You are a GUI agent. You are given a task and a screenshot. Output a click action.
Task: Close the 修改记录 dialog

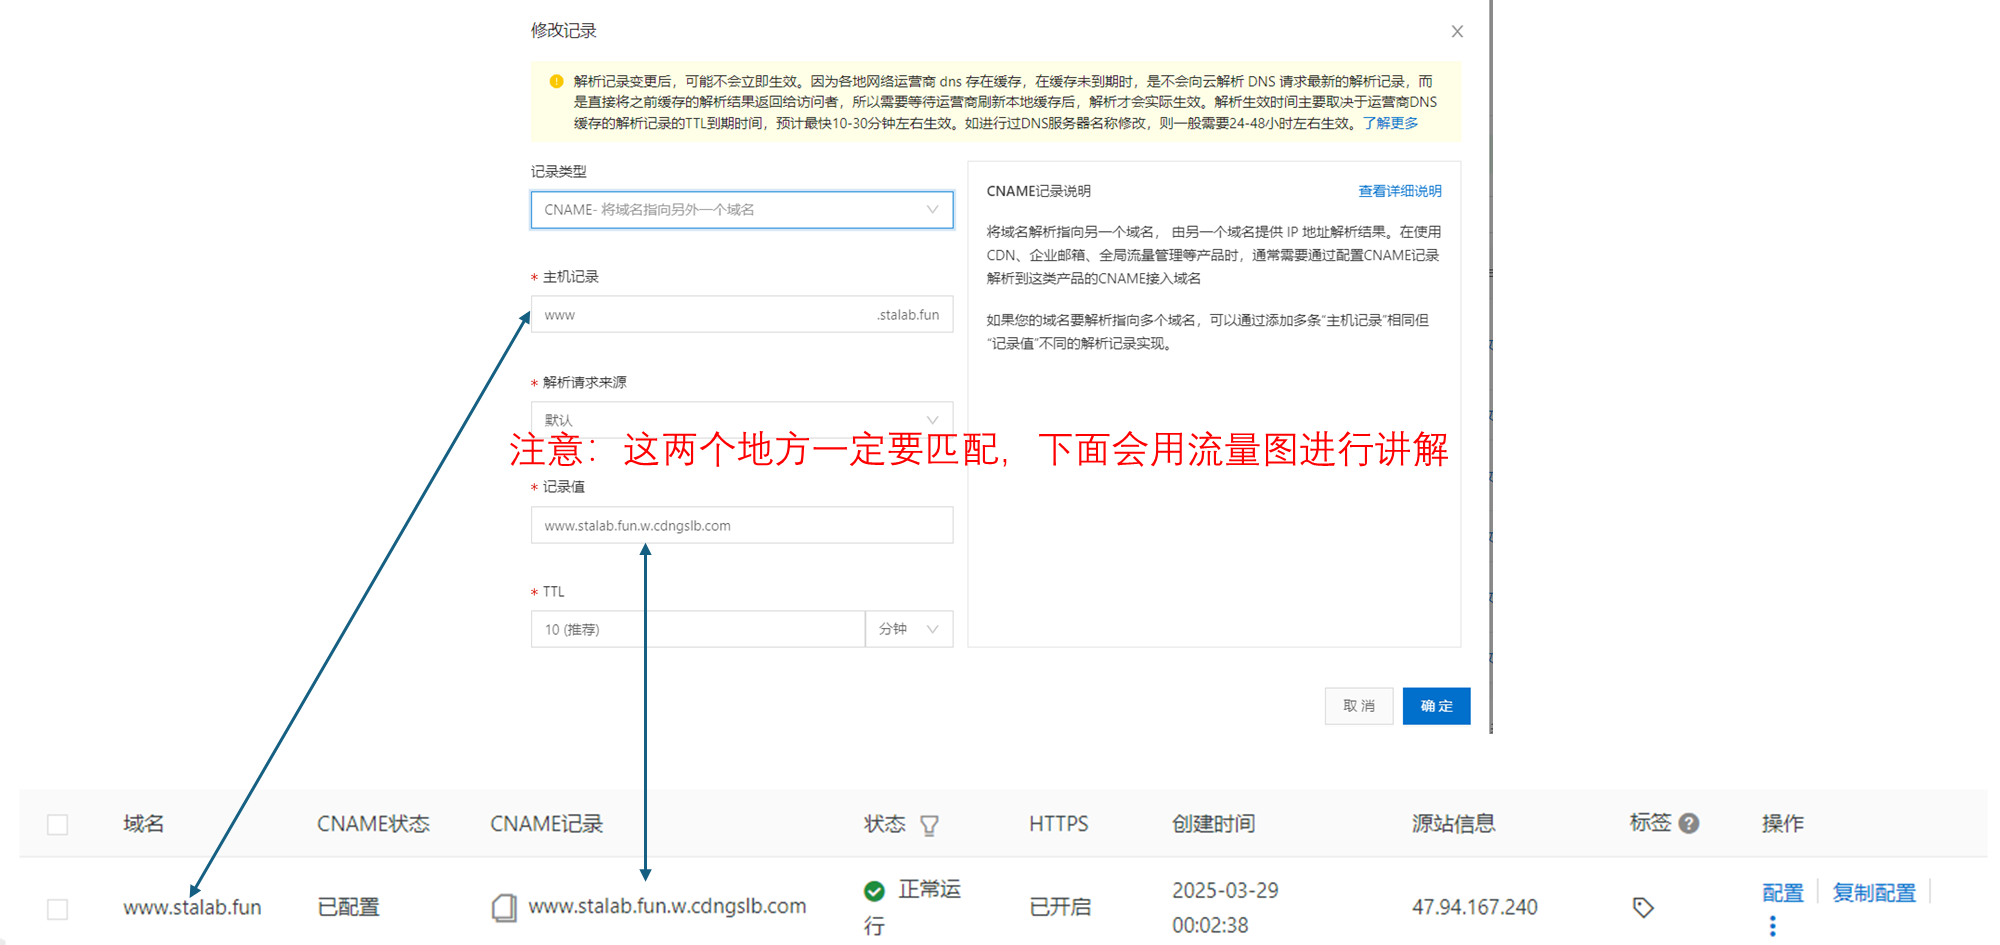pos(1457,31)
